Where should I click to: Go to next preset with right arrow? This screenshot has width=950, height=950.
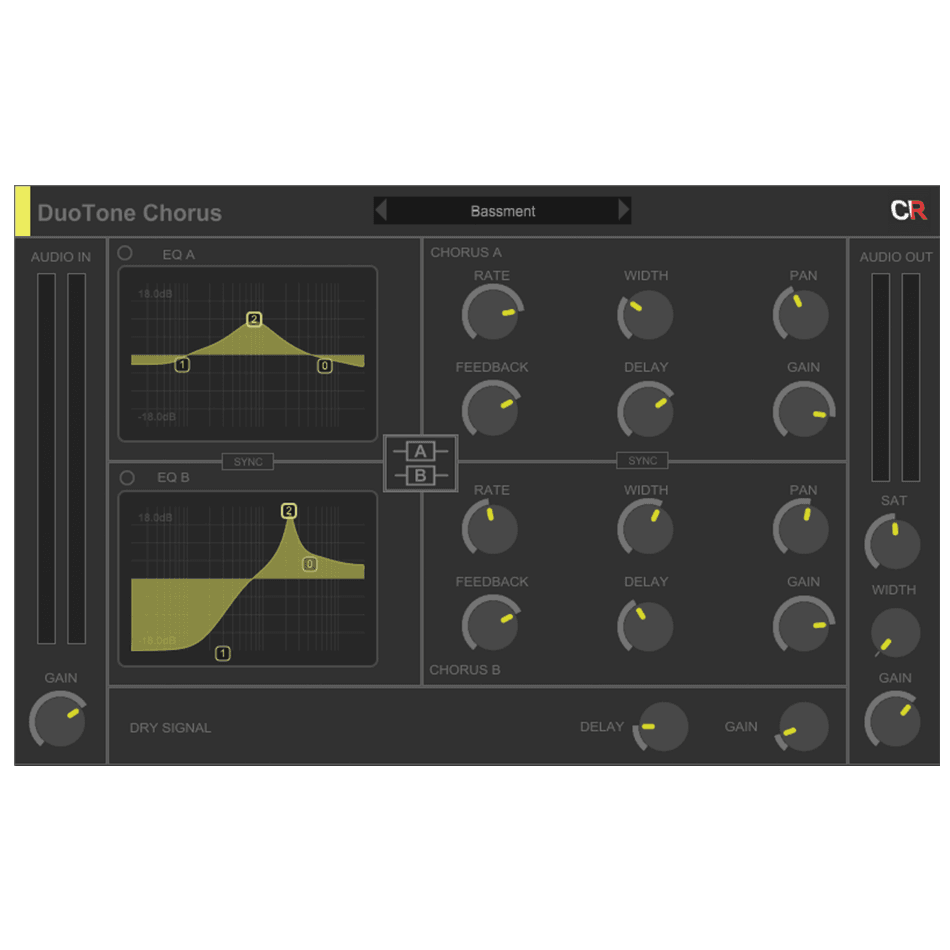pos(624,211)
